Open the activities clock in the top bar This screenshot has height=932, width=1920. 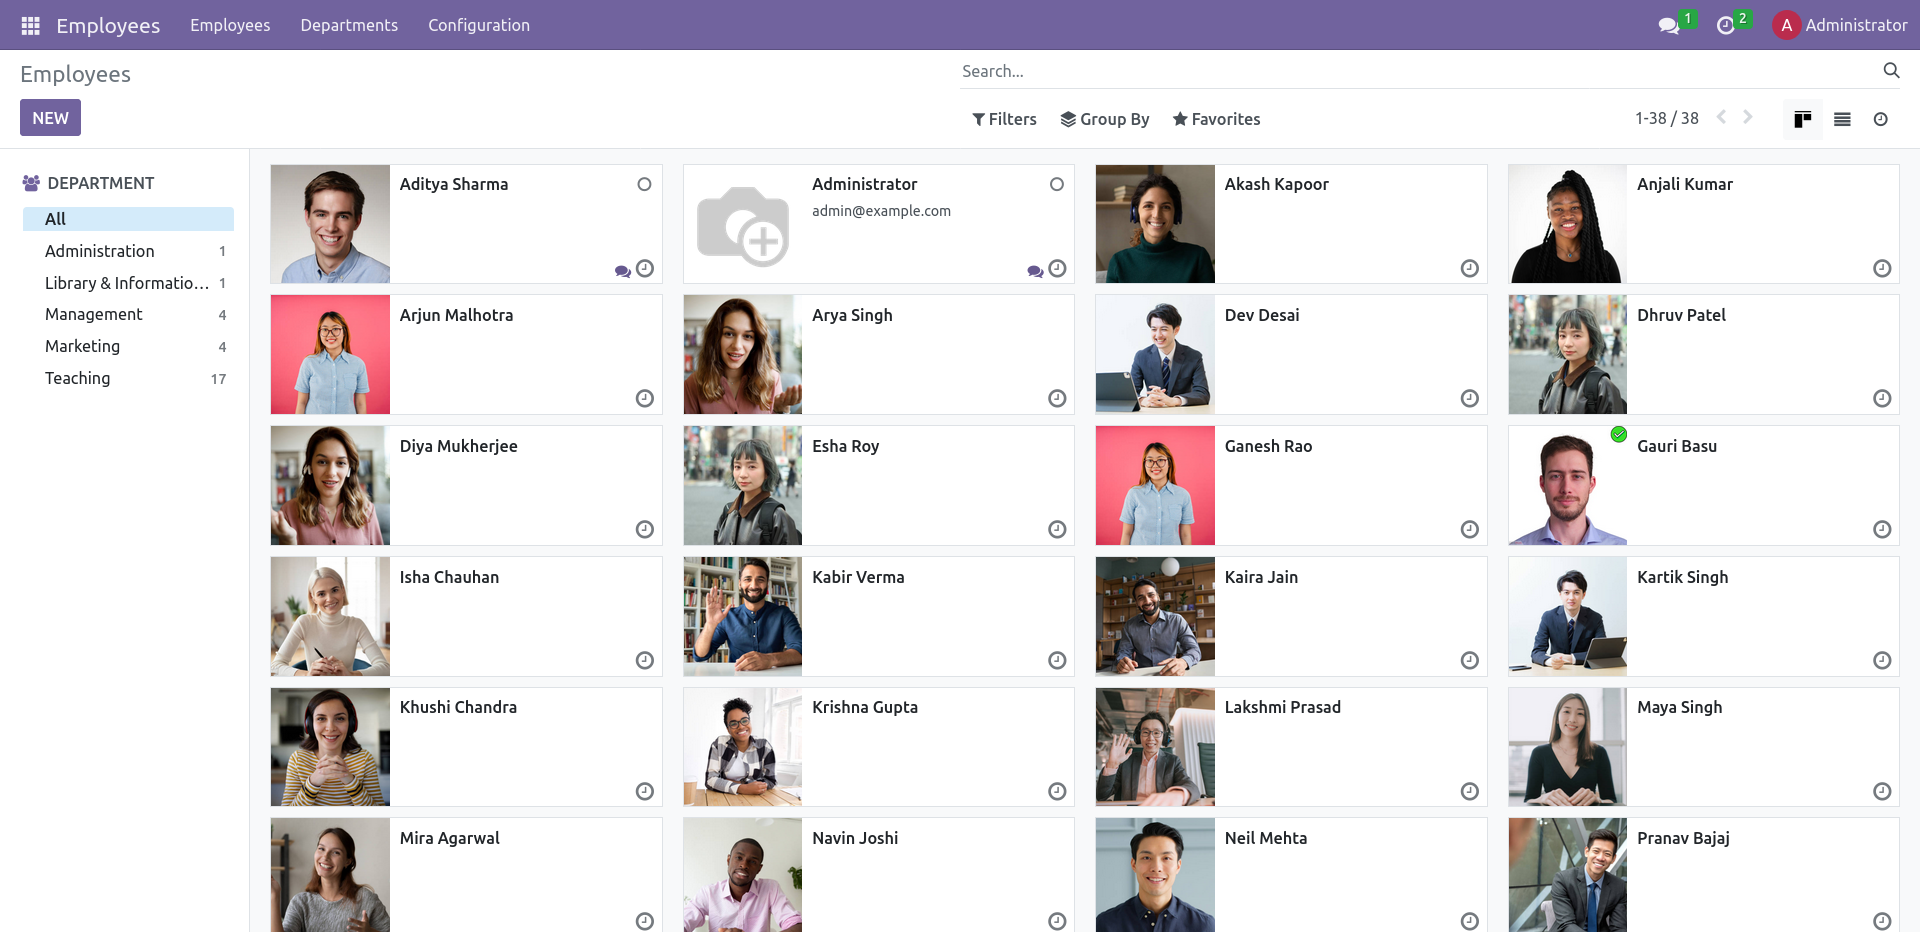pyautogui.click(x=1728, y=25)
